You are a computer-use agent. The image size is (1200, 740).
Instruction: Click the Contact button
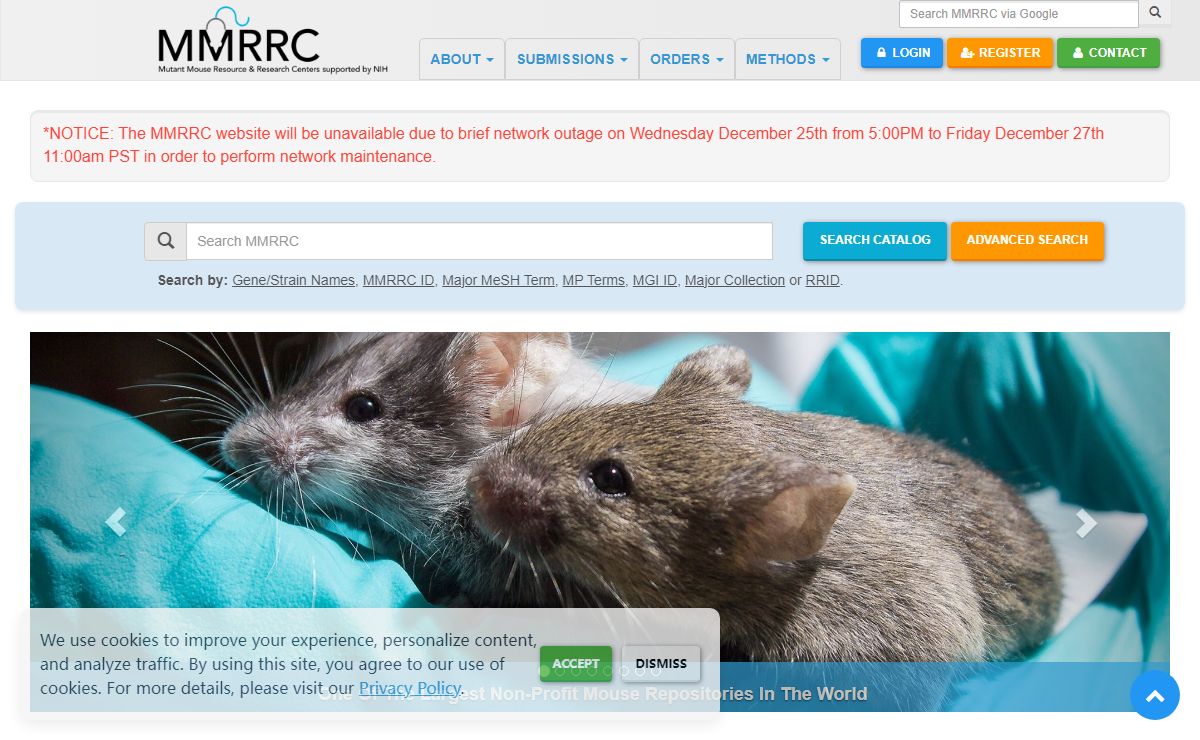[x=1108, y=53]
